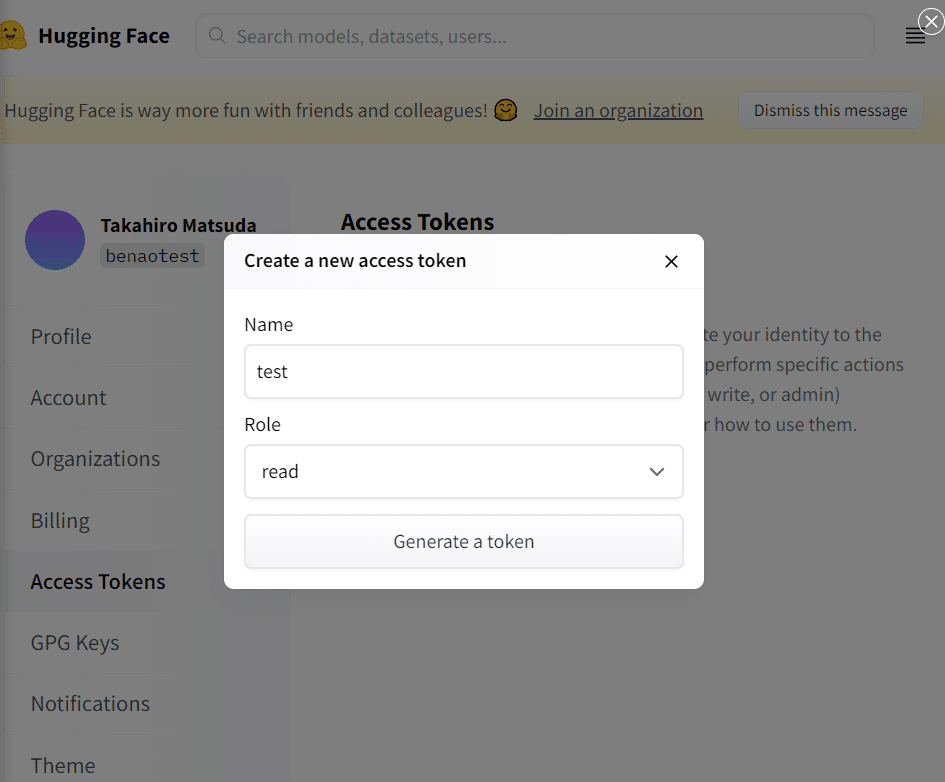Open the hamburger menu icon
The image size is (945, 782).
pyautogui.click(x=915, y=36)
